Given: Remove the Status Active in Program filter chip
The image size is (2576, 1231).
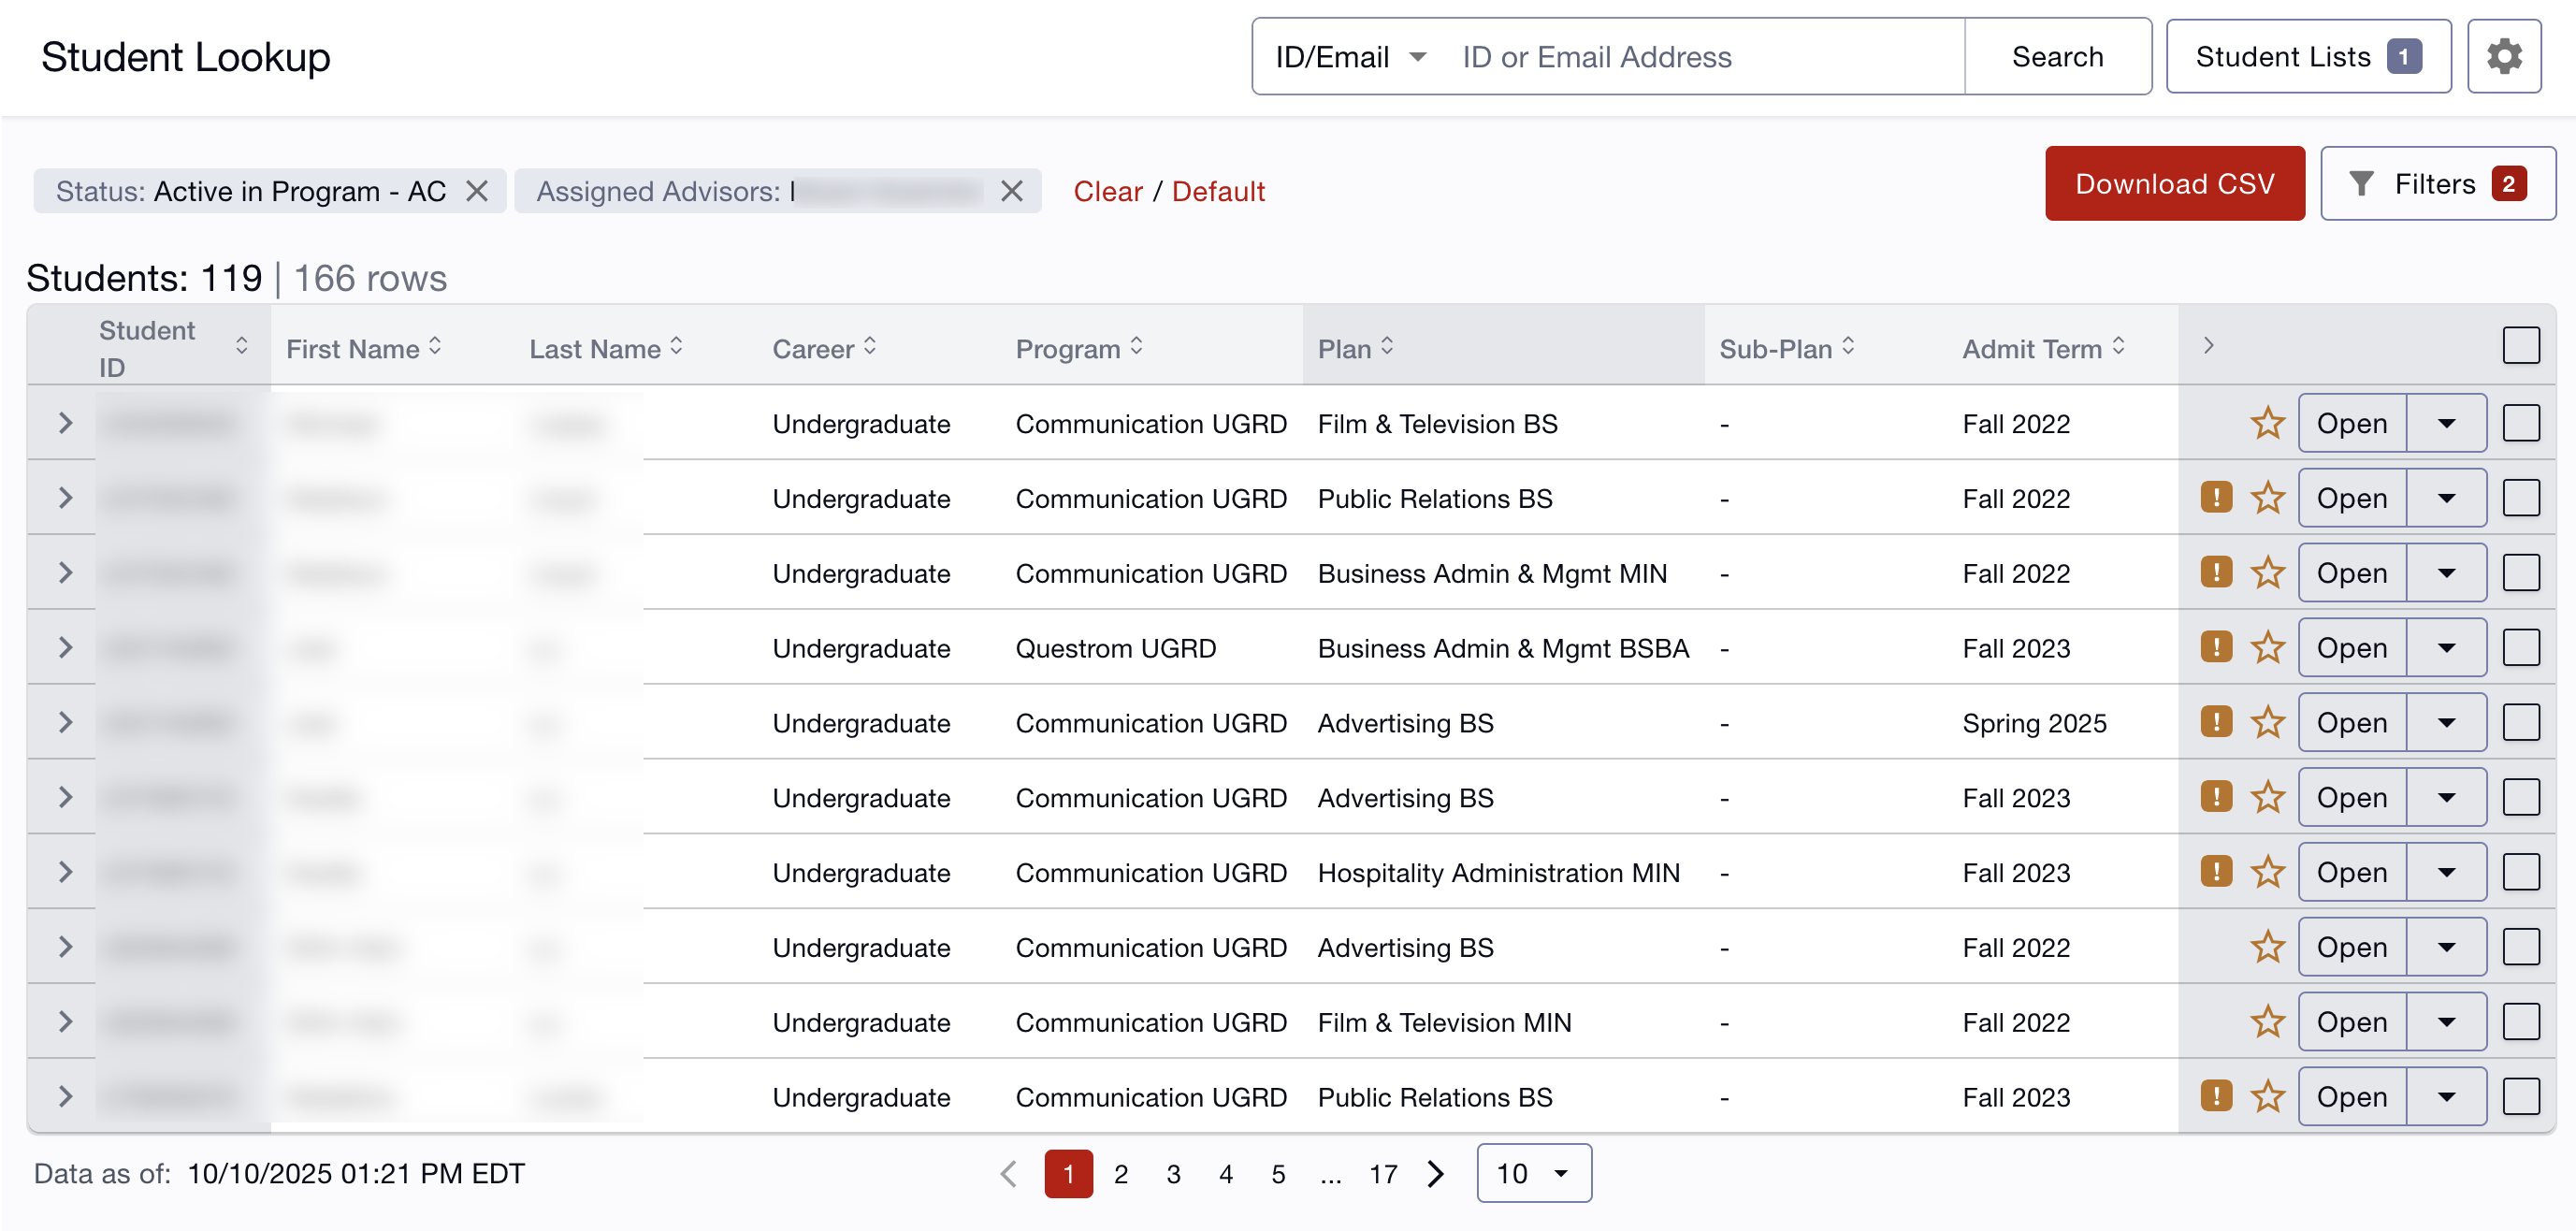Looking at the screenshot, I should [477, 191].
